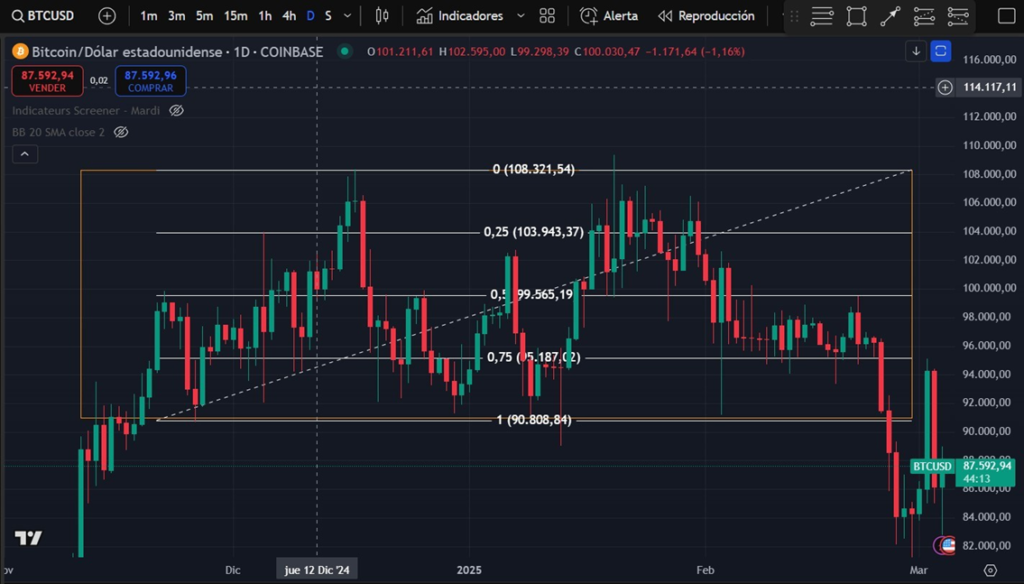Screen dimensions: 1024x584
Task: Click the Feb label on time axis
Action: click(705, 570)
